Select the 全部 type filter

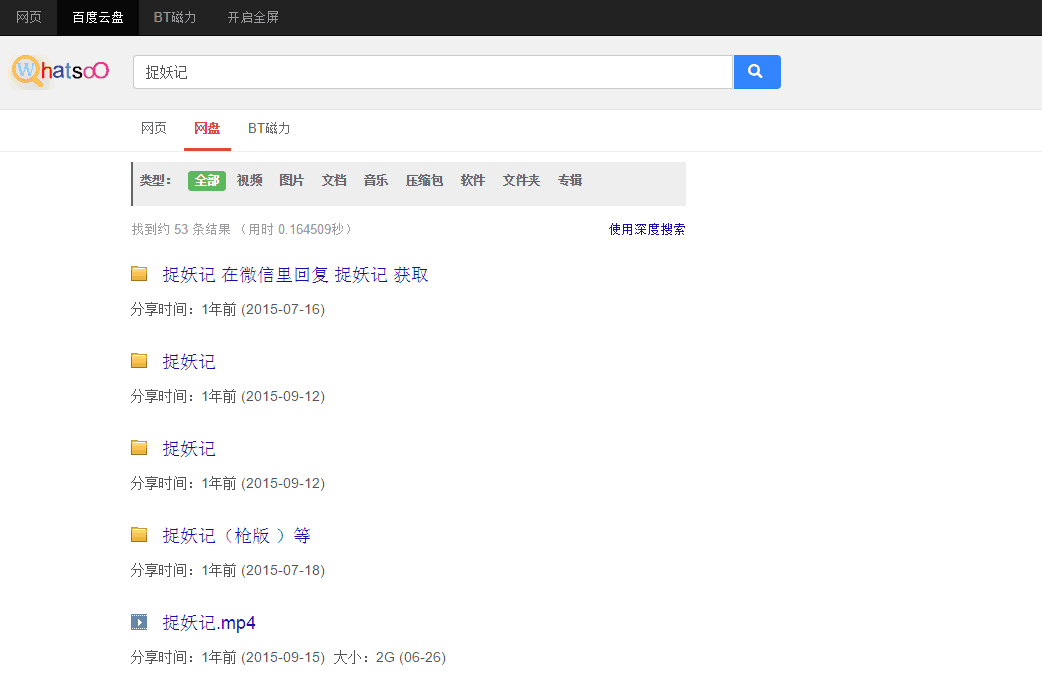coord(207,181)
